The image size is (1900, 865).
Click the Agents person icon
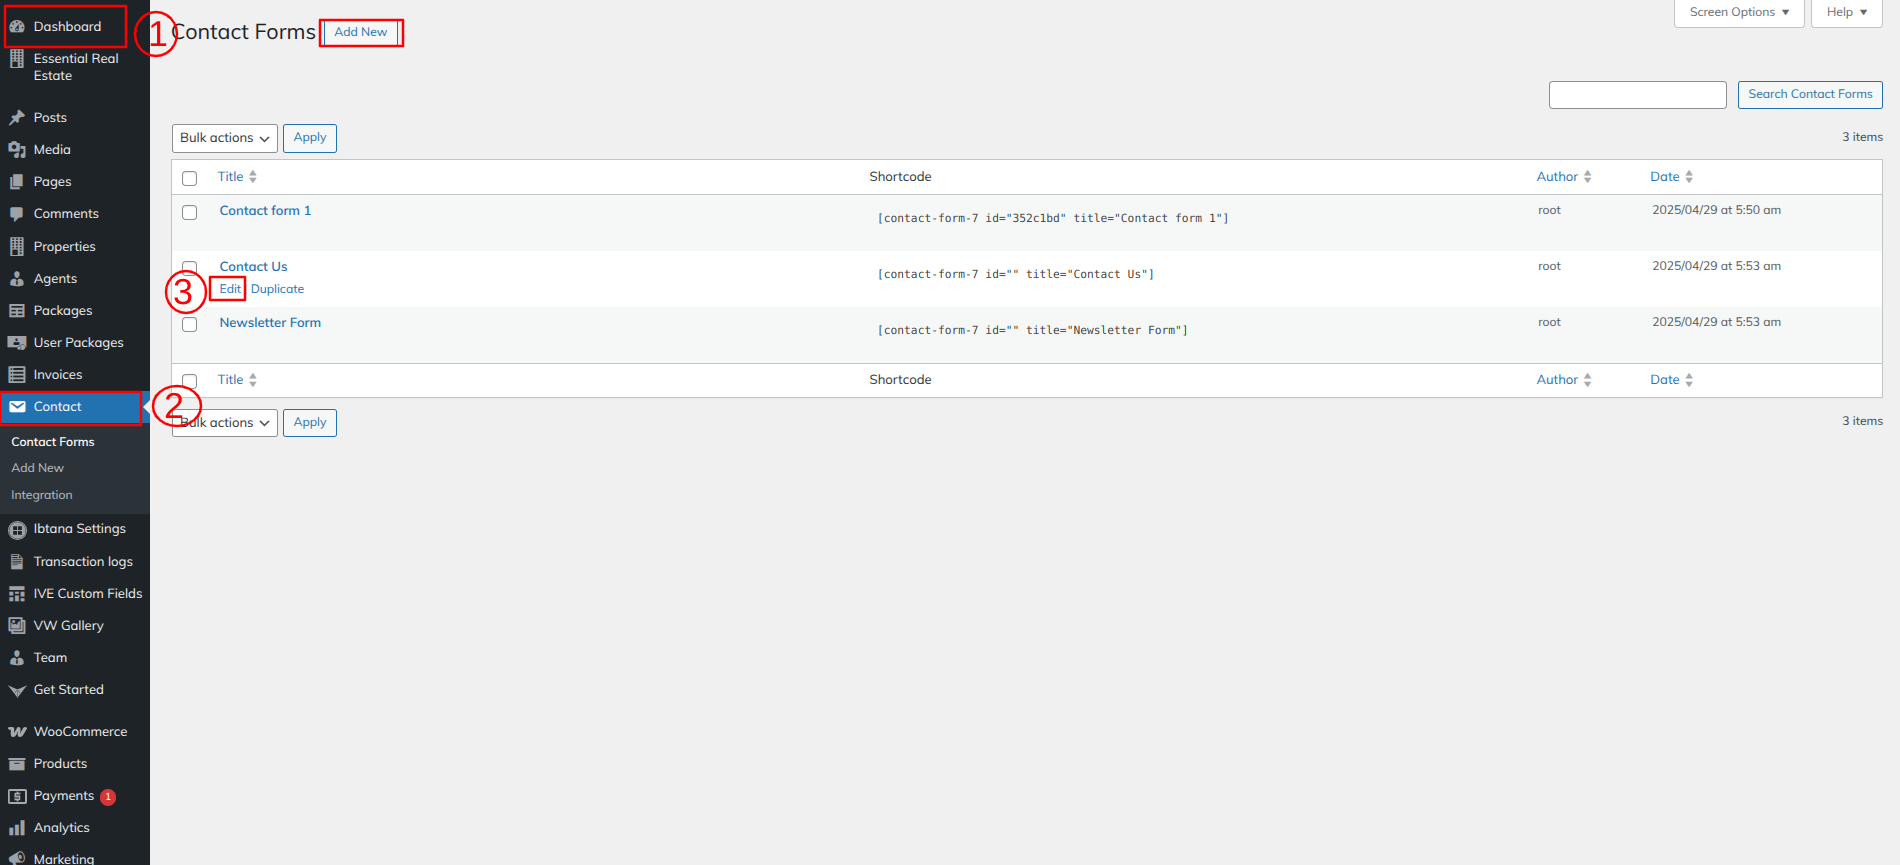pyautogui.click(x=17, y=279)
